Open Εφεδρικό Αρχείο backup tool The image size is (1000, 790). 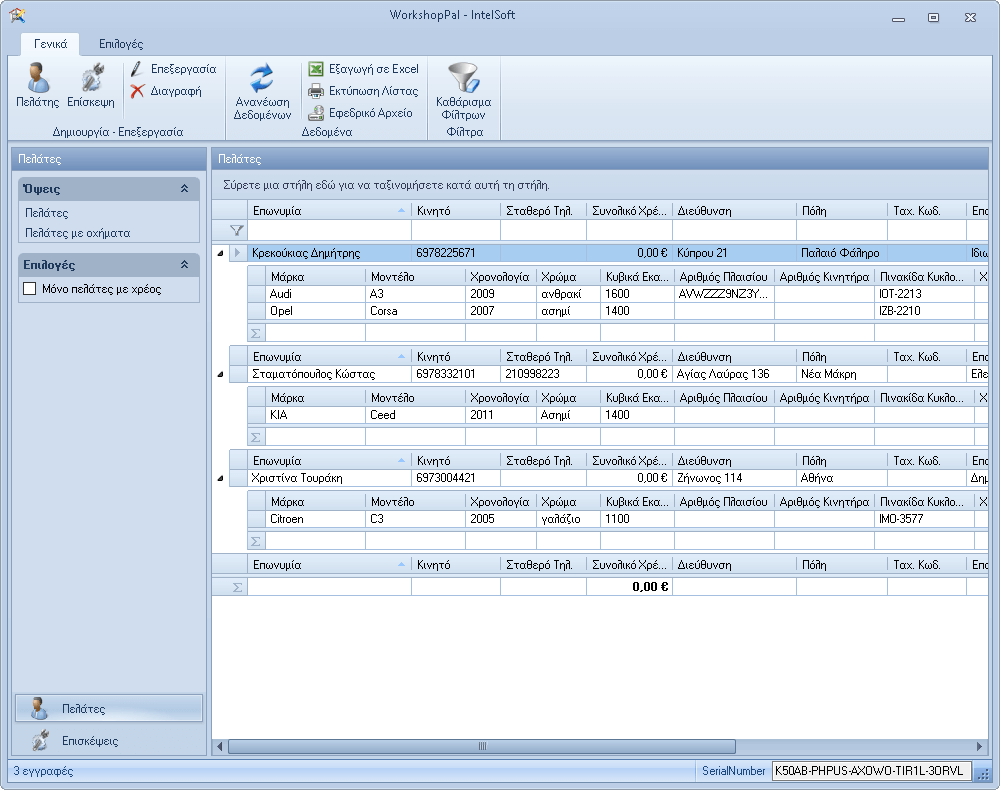360,113
